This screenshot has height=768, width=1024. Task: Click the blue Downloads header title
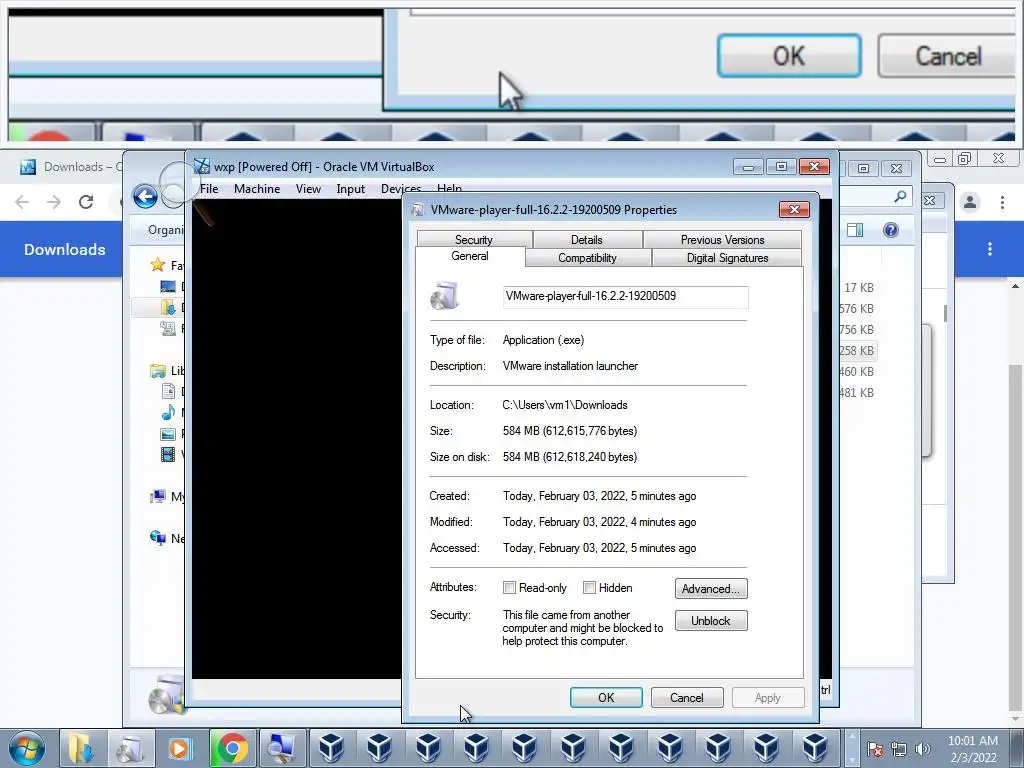point(65,249)
